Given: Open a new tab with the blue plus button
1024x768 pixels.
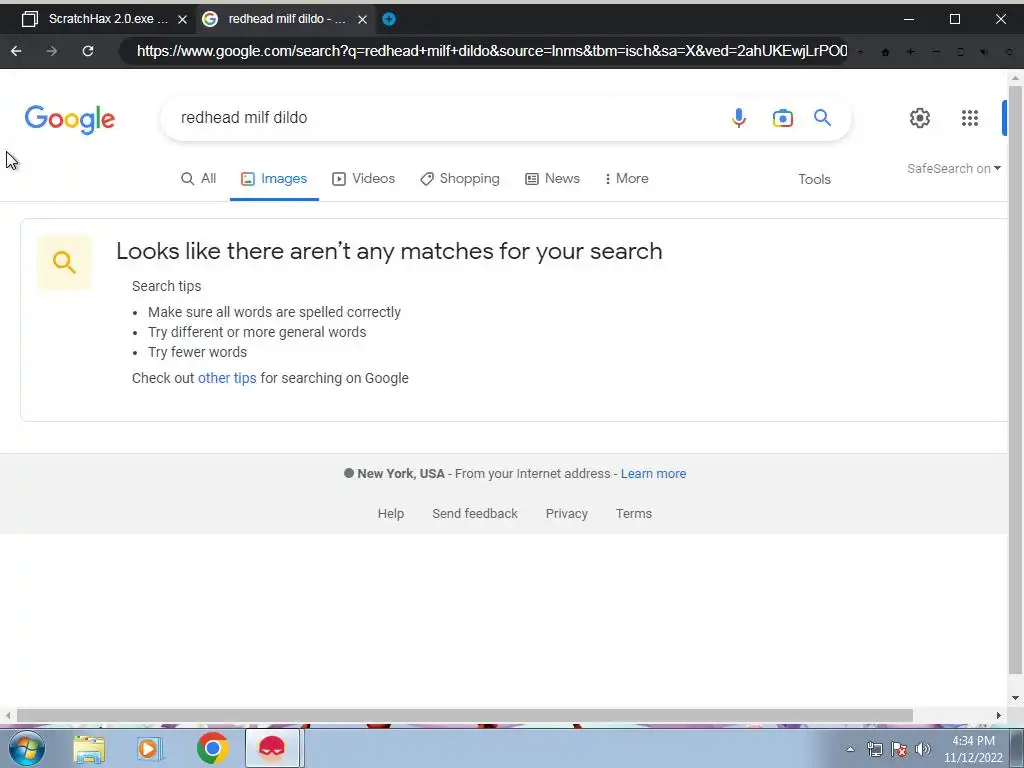Looking at the screenshot, I should point(389,19).
